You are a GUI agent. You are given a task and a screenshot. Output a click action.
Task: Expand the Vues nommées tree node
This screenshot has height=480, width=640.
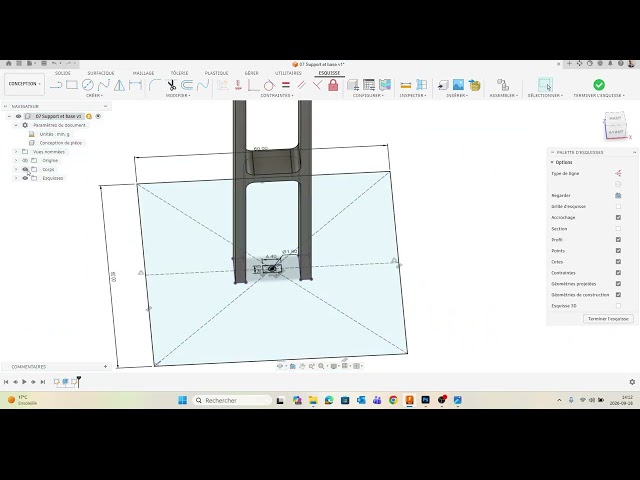16,152
